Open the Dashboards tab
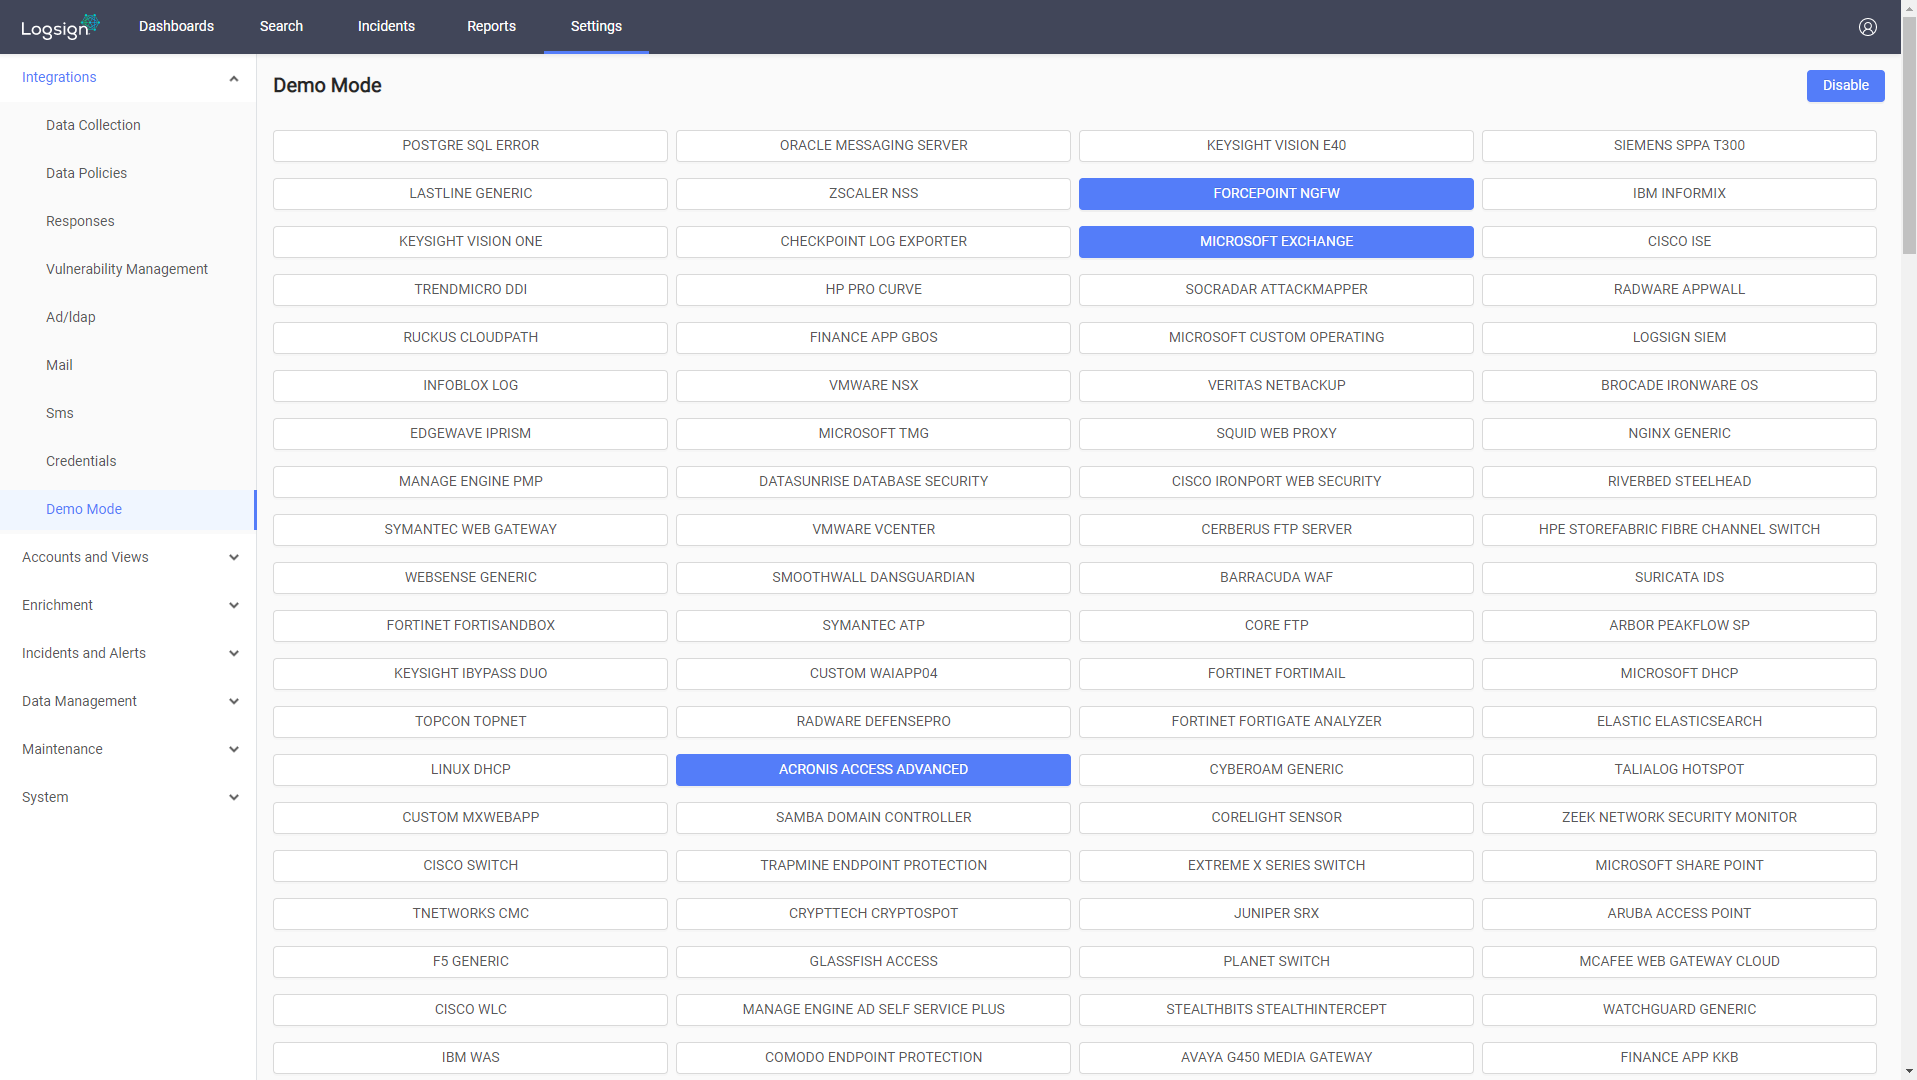Screen dimensions: 1917x1080 176,26
